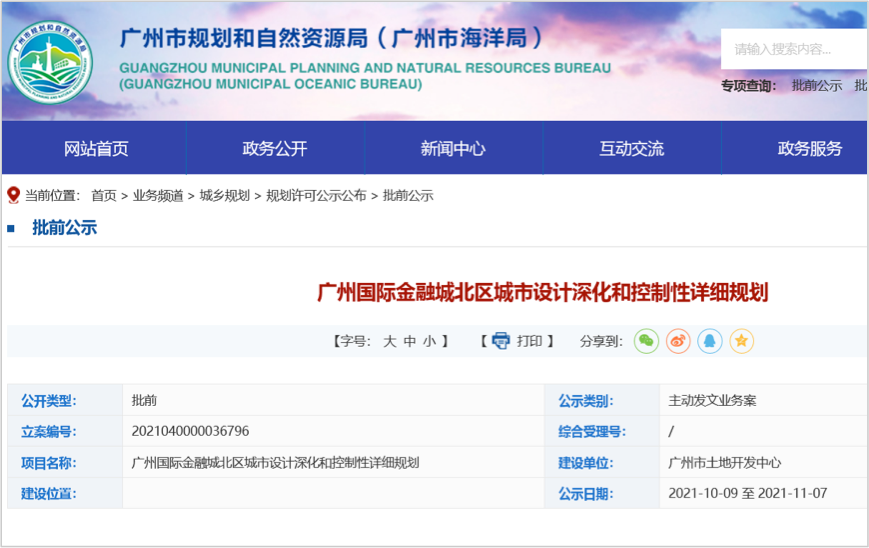Set font size to 小 (small)
Screen dimensions: 869x548
429,341
